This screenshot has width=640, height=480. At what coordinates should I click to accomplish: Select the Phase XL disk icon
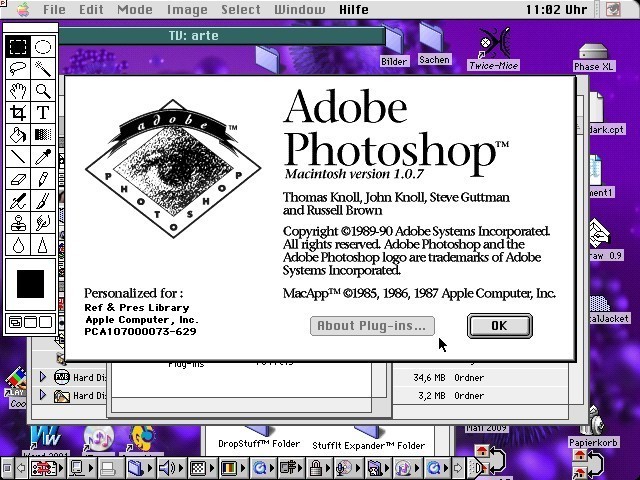[593, 57]
